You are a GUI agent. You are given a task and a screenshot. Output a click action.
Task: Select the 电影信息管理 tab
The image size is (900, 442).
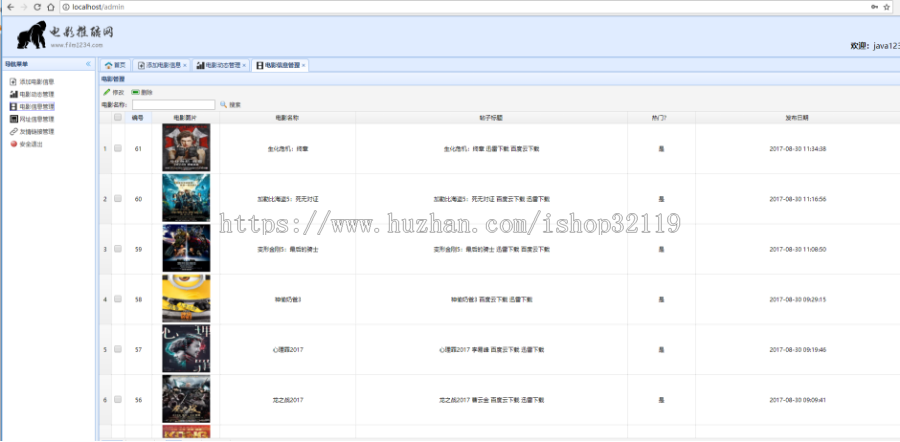click(x=278, y=65)
